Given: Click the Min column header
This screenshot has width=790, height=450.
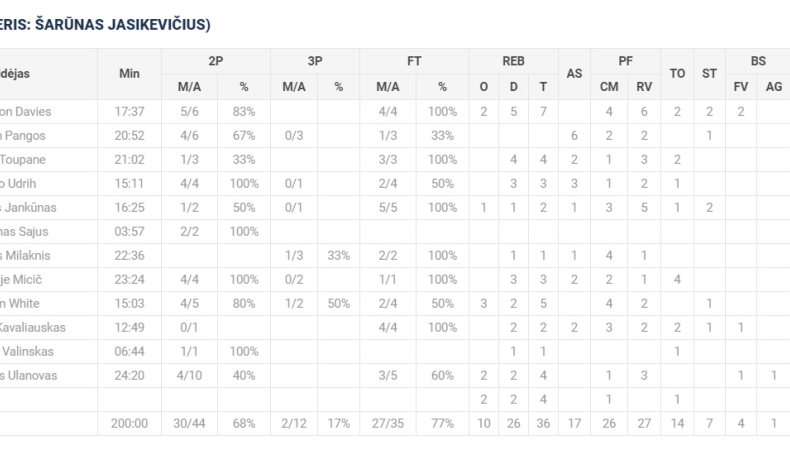Looking at the screenshot, I should point(128,73).
